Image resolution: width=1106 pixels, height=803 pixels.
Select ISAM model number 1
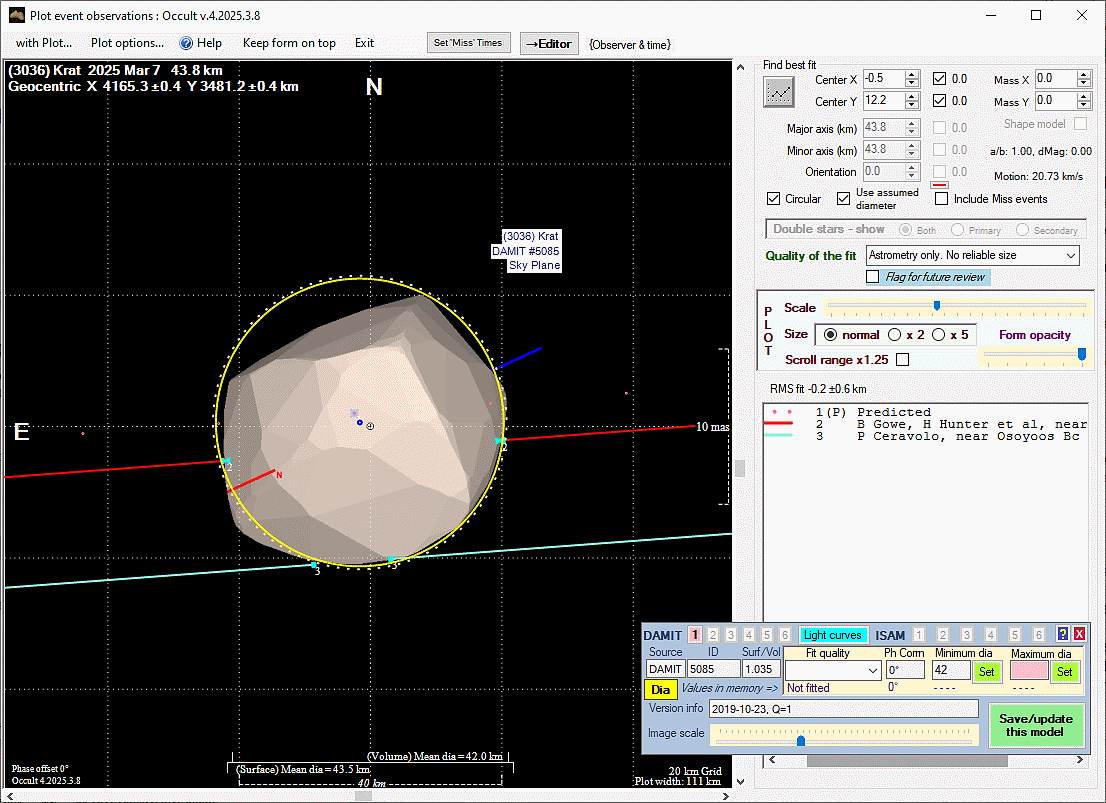[x=918, y=635]
